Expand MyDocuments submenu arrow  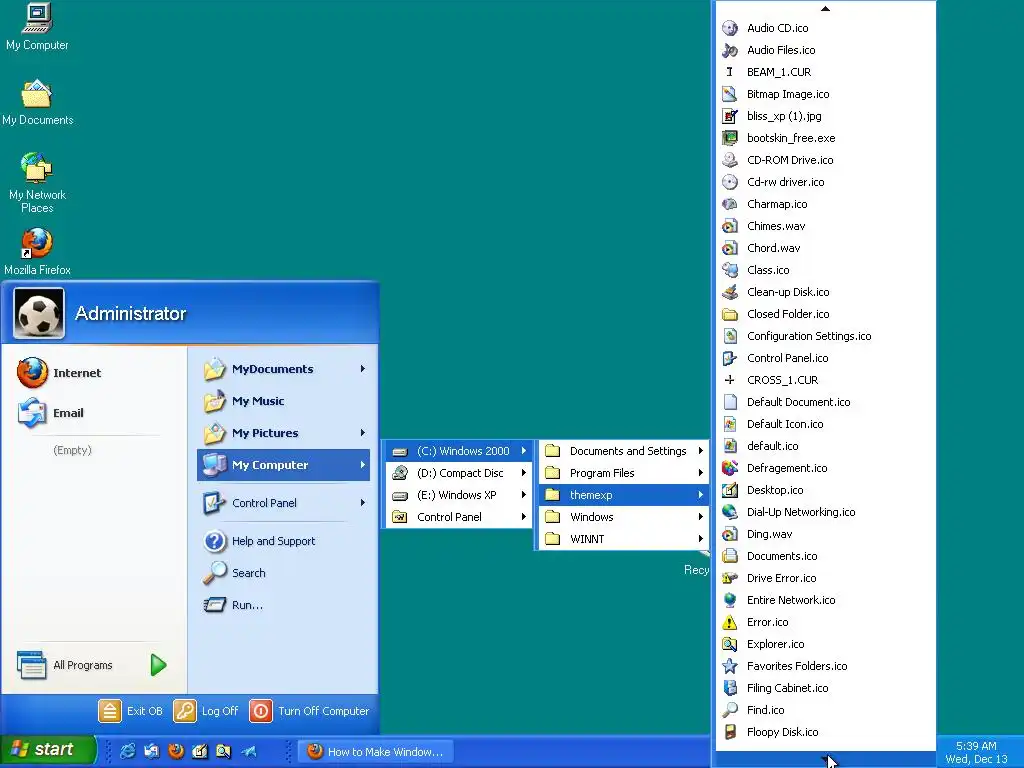pyautogui.click(x=362, y=369)
